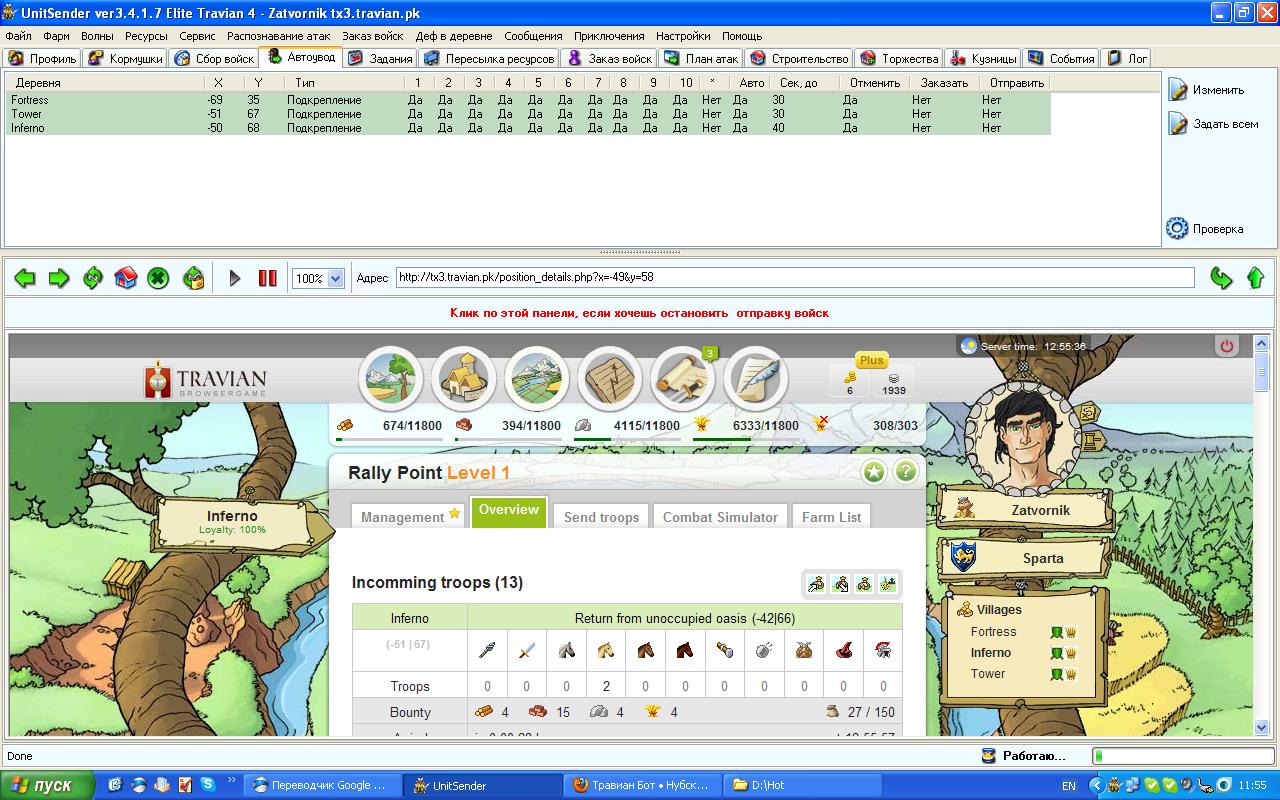Click the Задать всем button

click(1213, 124)
